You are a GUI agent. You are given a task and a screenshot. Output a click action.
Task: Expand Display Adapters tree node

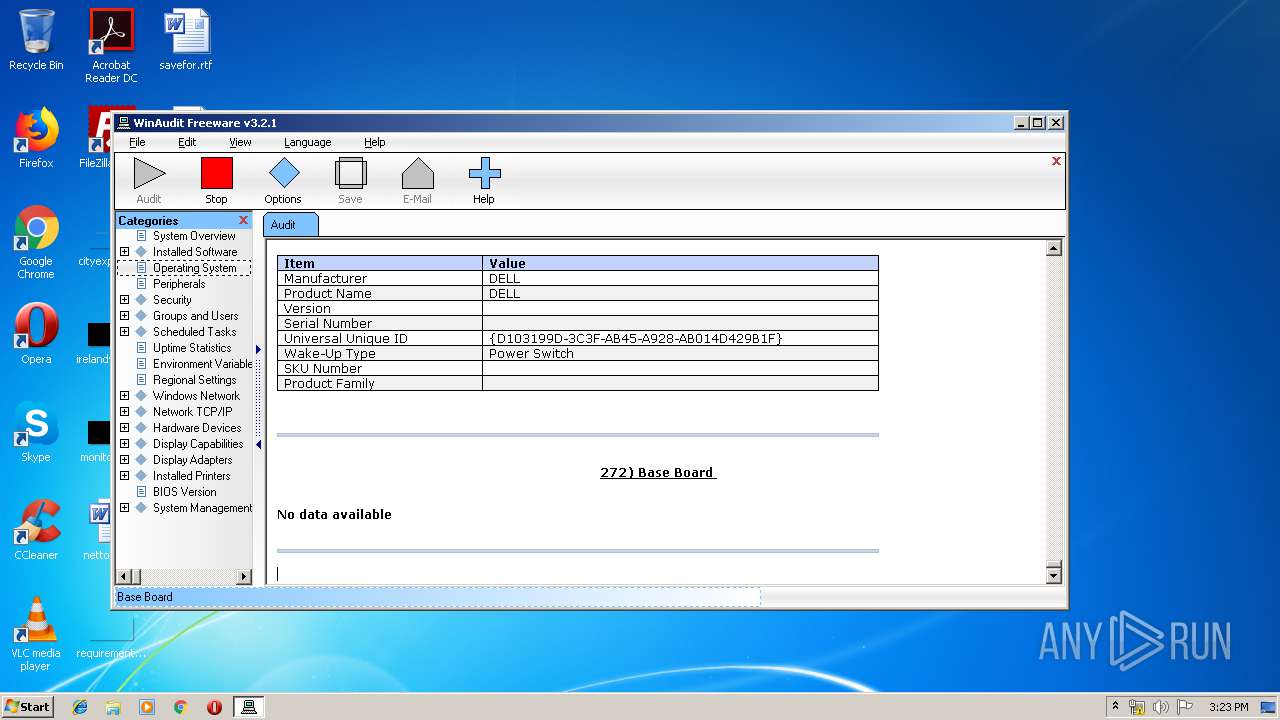124,460
